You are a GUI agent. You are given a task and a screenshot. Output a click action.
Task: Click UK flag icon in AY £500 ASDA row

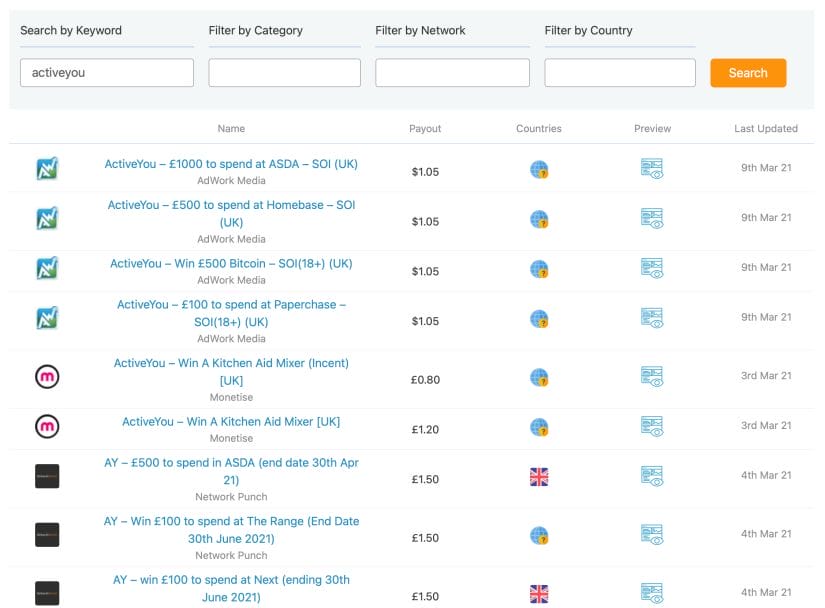(x=539, y=477)
